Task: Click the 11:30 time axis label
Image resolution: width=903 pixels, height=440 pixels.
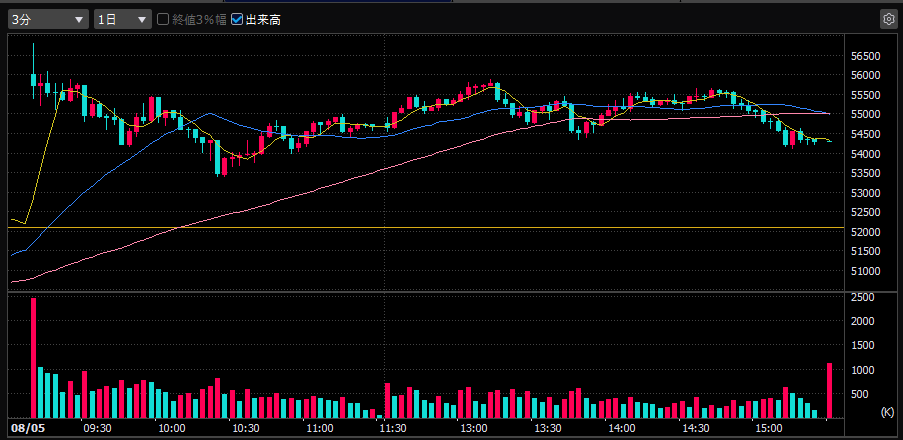Action: [x=394, y=429]
